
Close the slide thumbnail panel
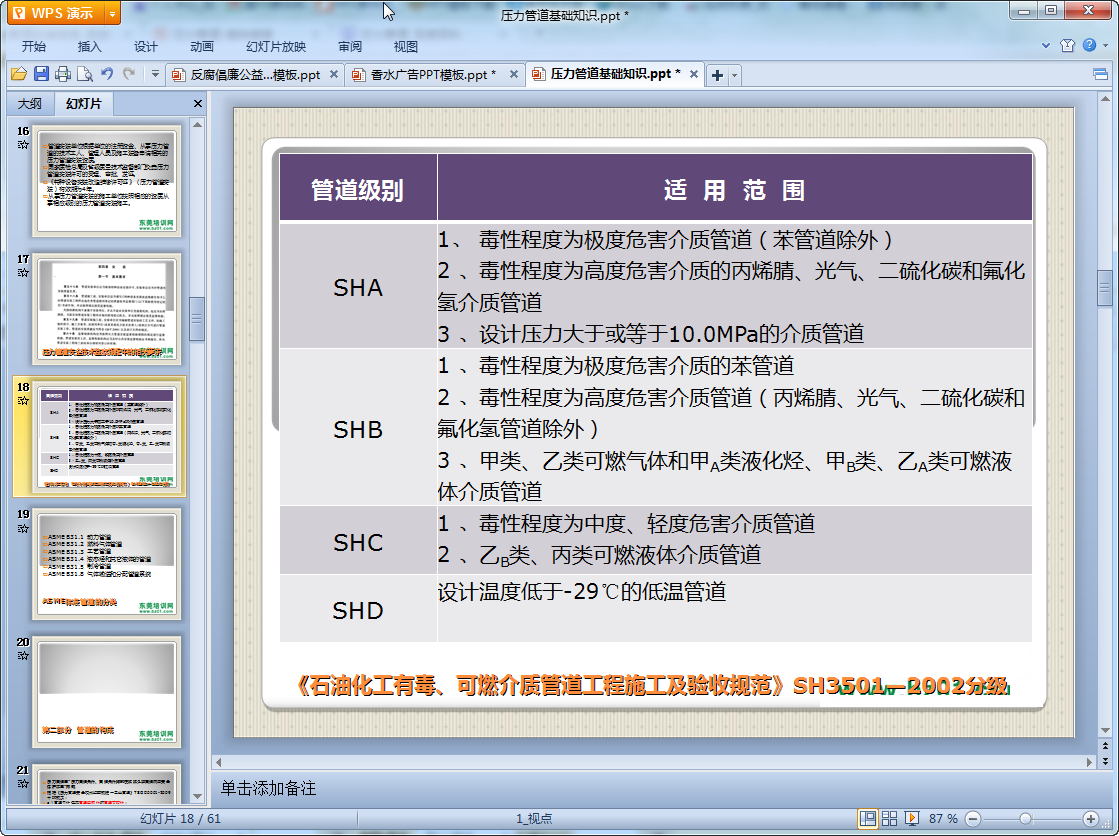pyautogui.click(x=198, y=104)
